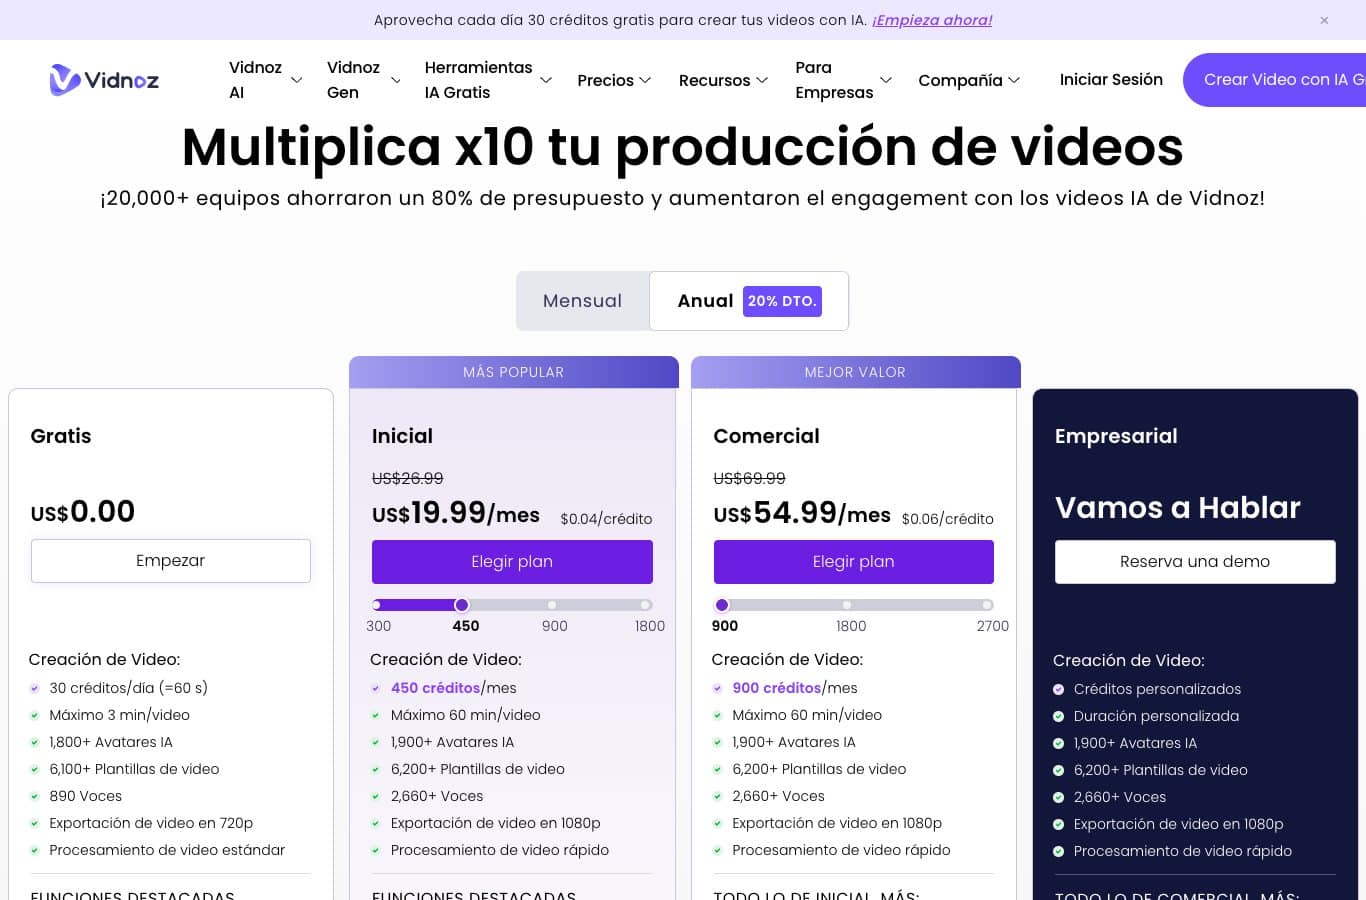Viewport: 1366px width, 900px height.
Task: Switch billing to Anual
Action: coord(749,301)
